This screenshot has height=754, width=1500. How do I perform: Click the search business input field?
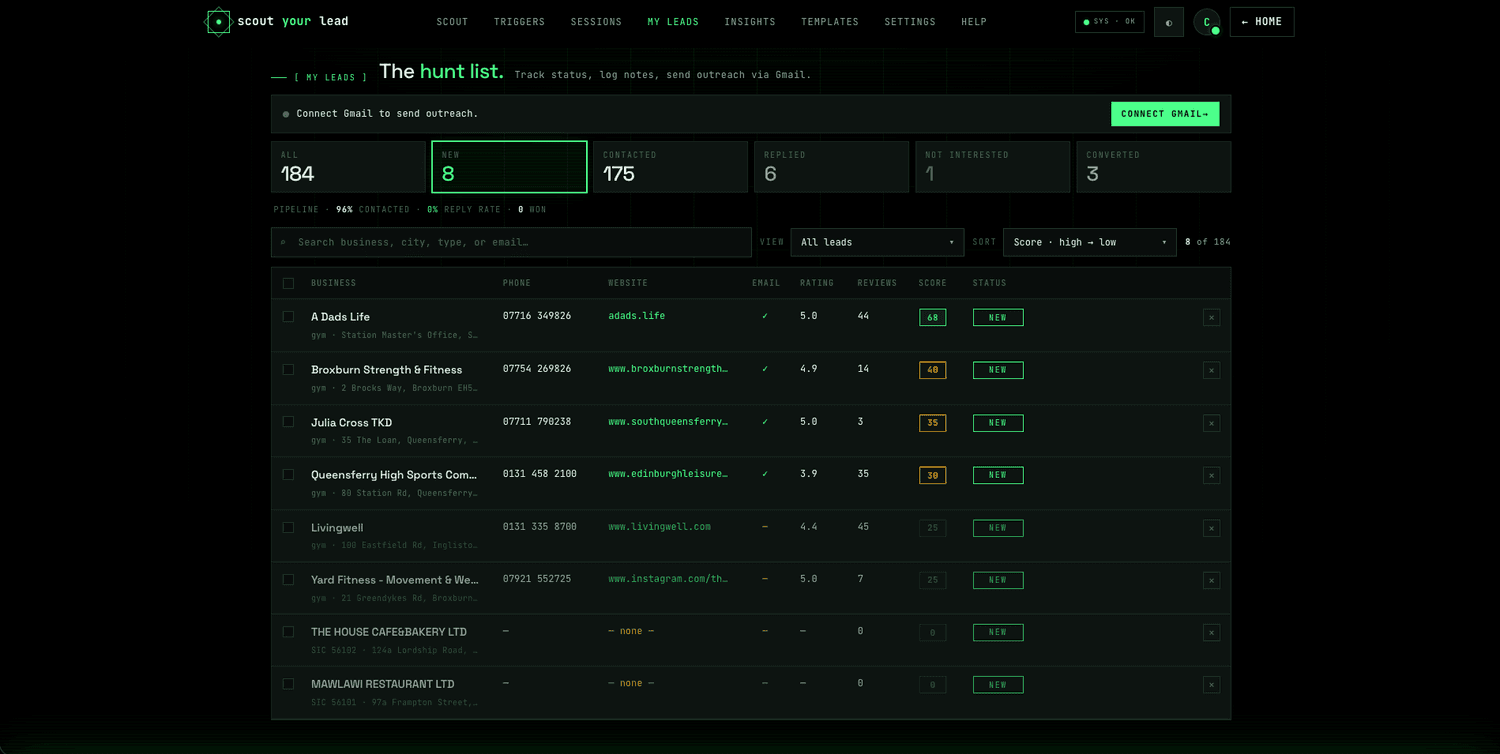[511, 242]
